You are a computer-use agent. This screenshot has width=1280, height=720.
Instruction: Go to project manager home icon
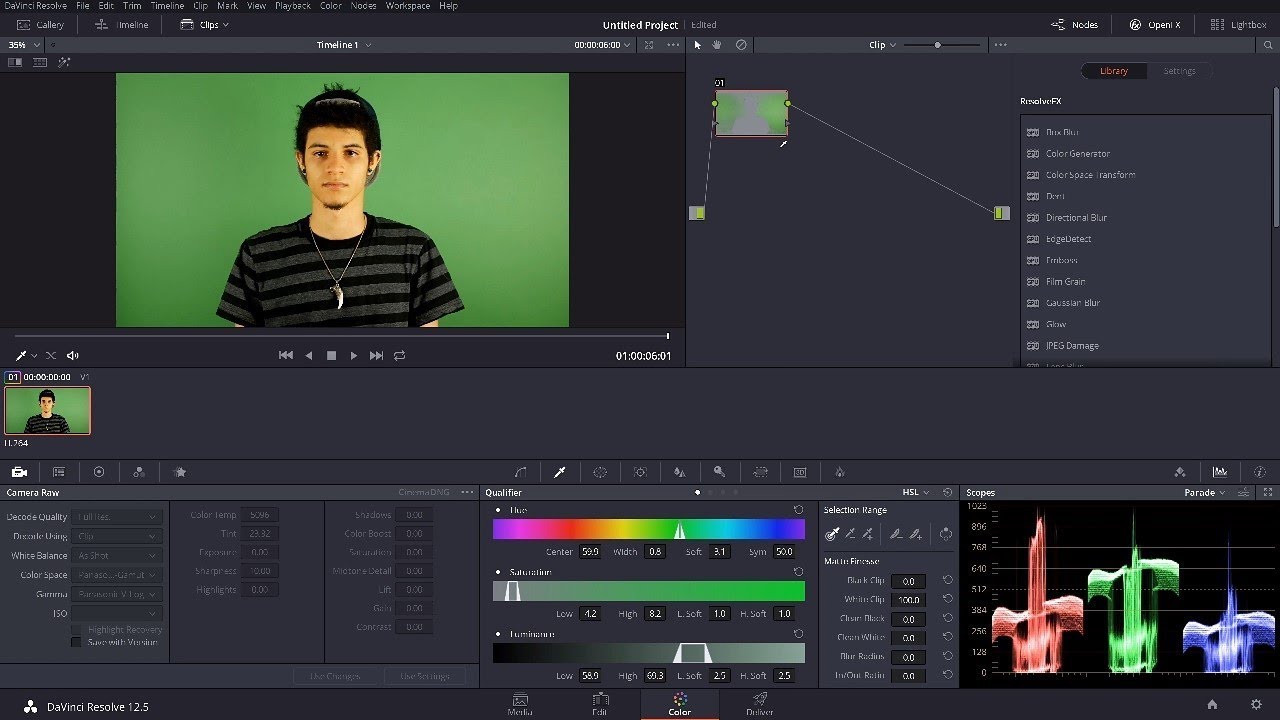point(1212,705)
